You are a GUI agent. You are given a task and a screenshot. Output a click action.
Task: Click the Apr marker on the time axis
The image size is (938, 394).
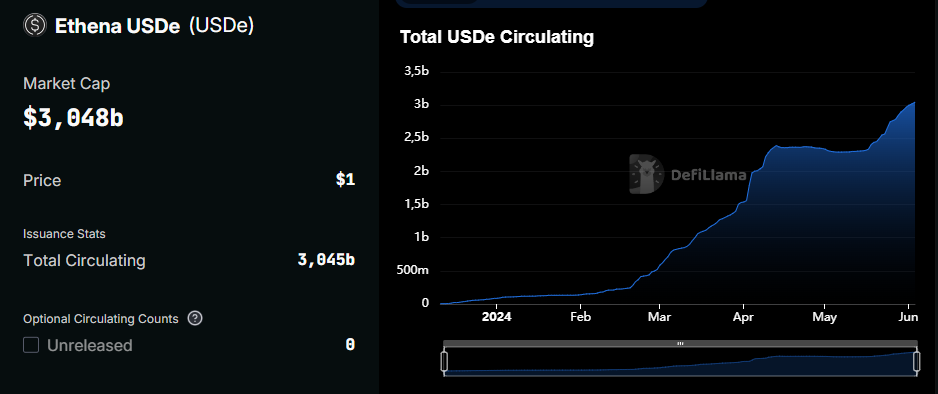click(x=743, y=317)
